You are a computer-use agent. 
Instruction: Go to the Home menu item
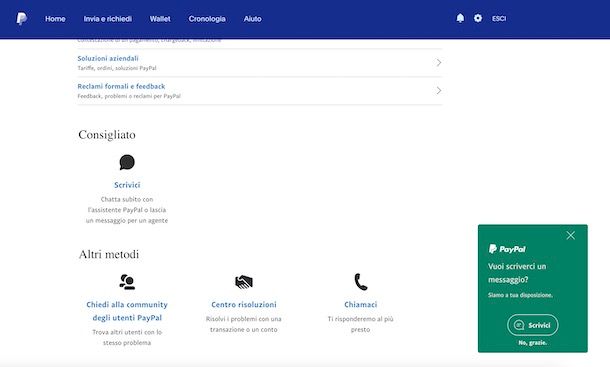pos(55,19)
